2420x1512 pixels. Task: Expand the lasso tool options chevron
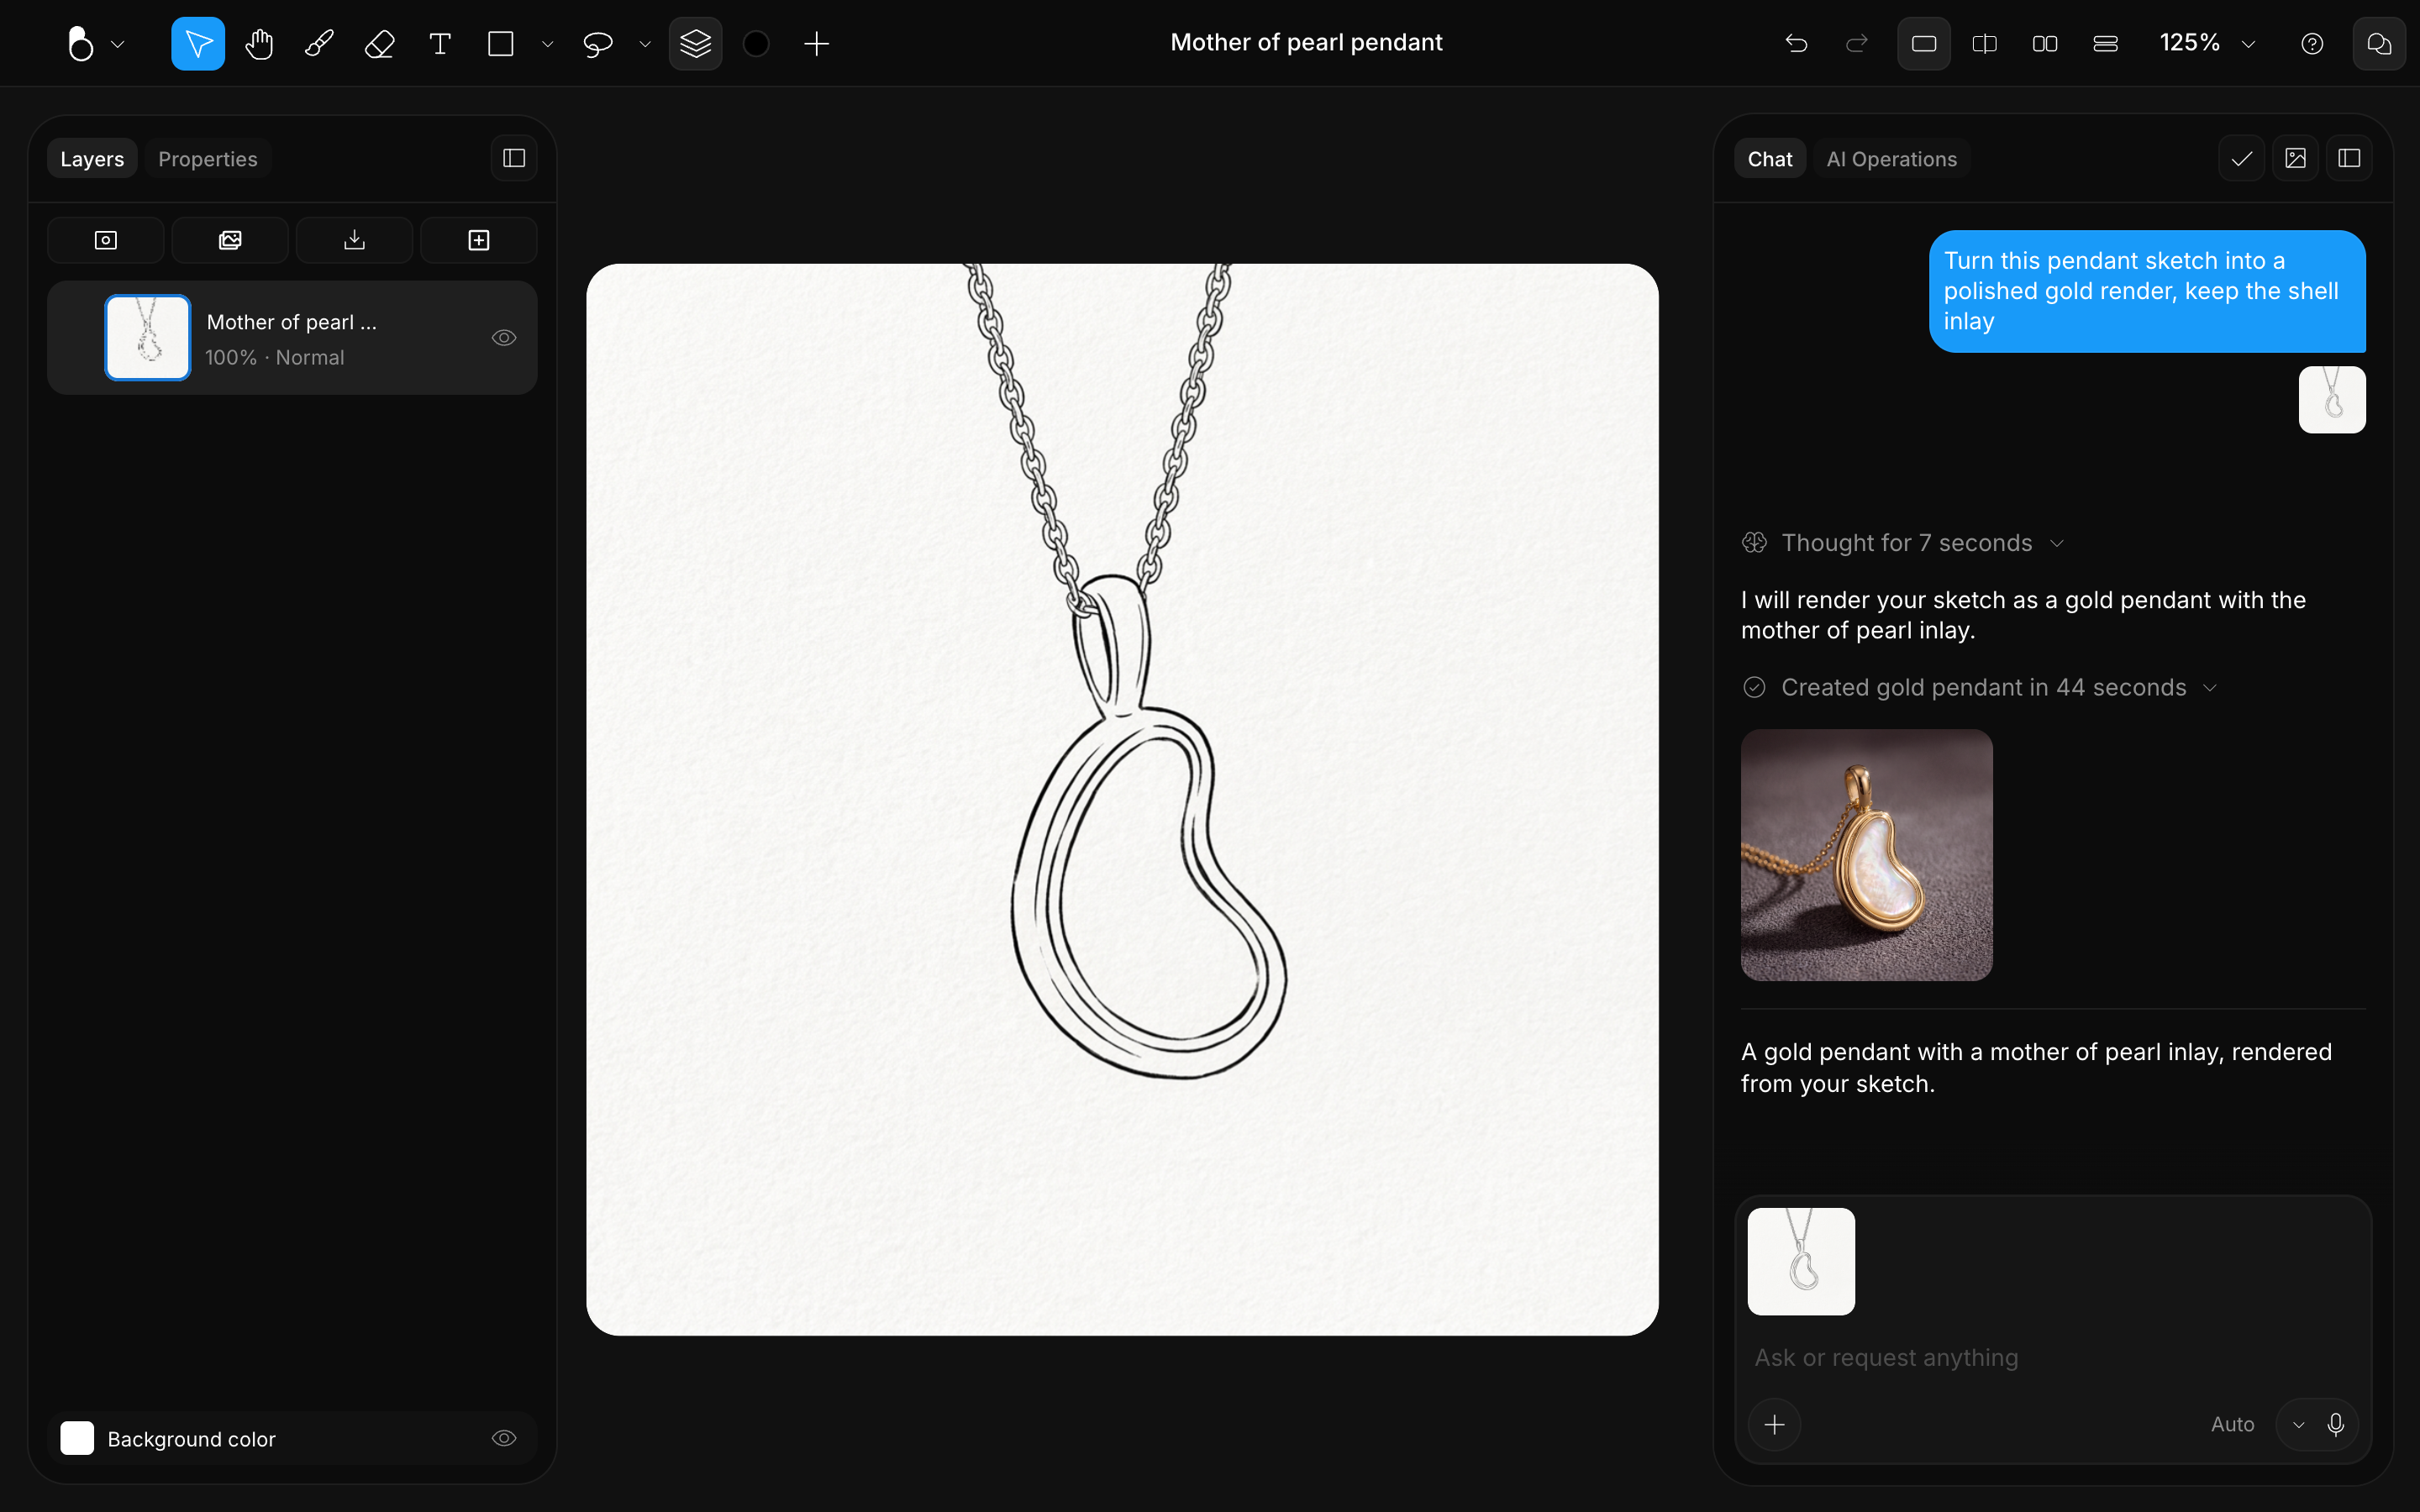tap(645, 44)
